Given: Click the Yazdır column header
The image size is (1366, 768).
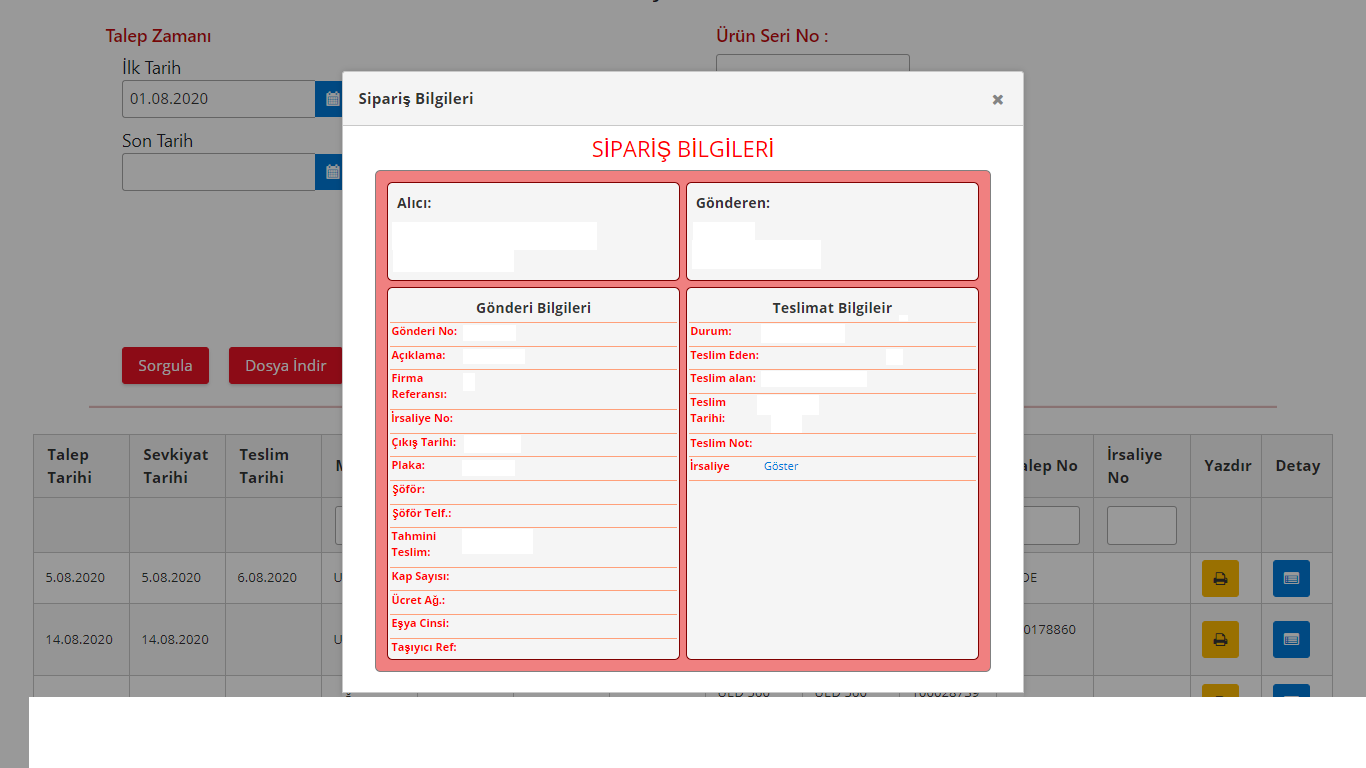Looking at the screenshot, I should [x=1226, y=466].
